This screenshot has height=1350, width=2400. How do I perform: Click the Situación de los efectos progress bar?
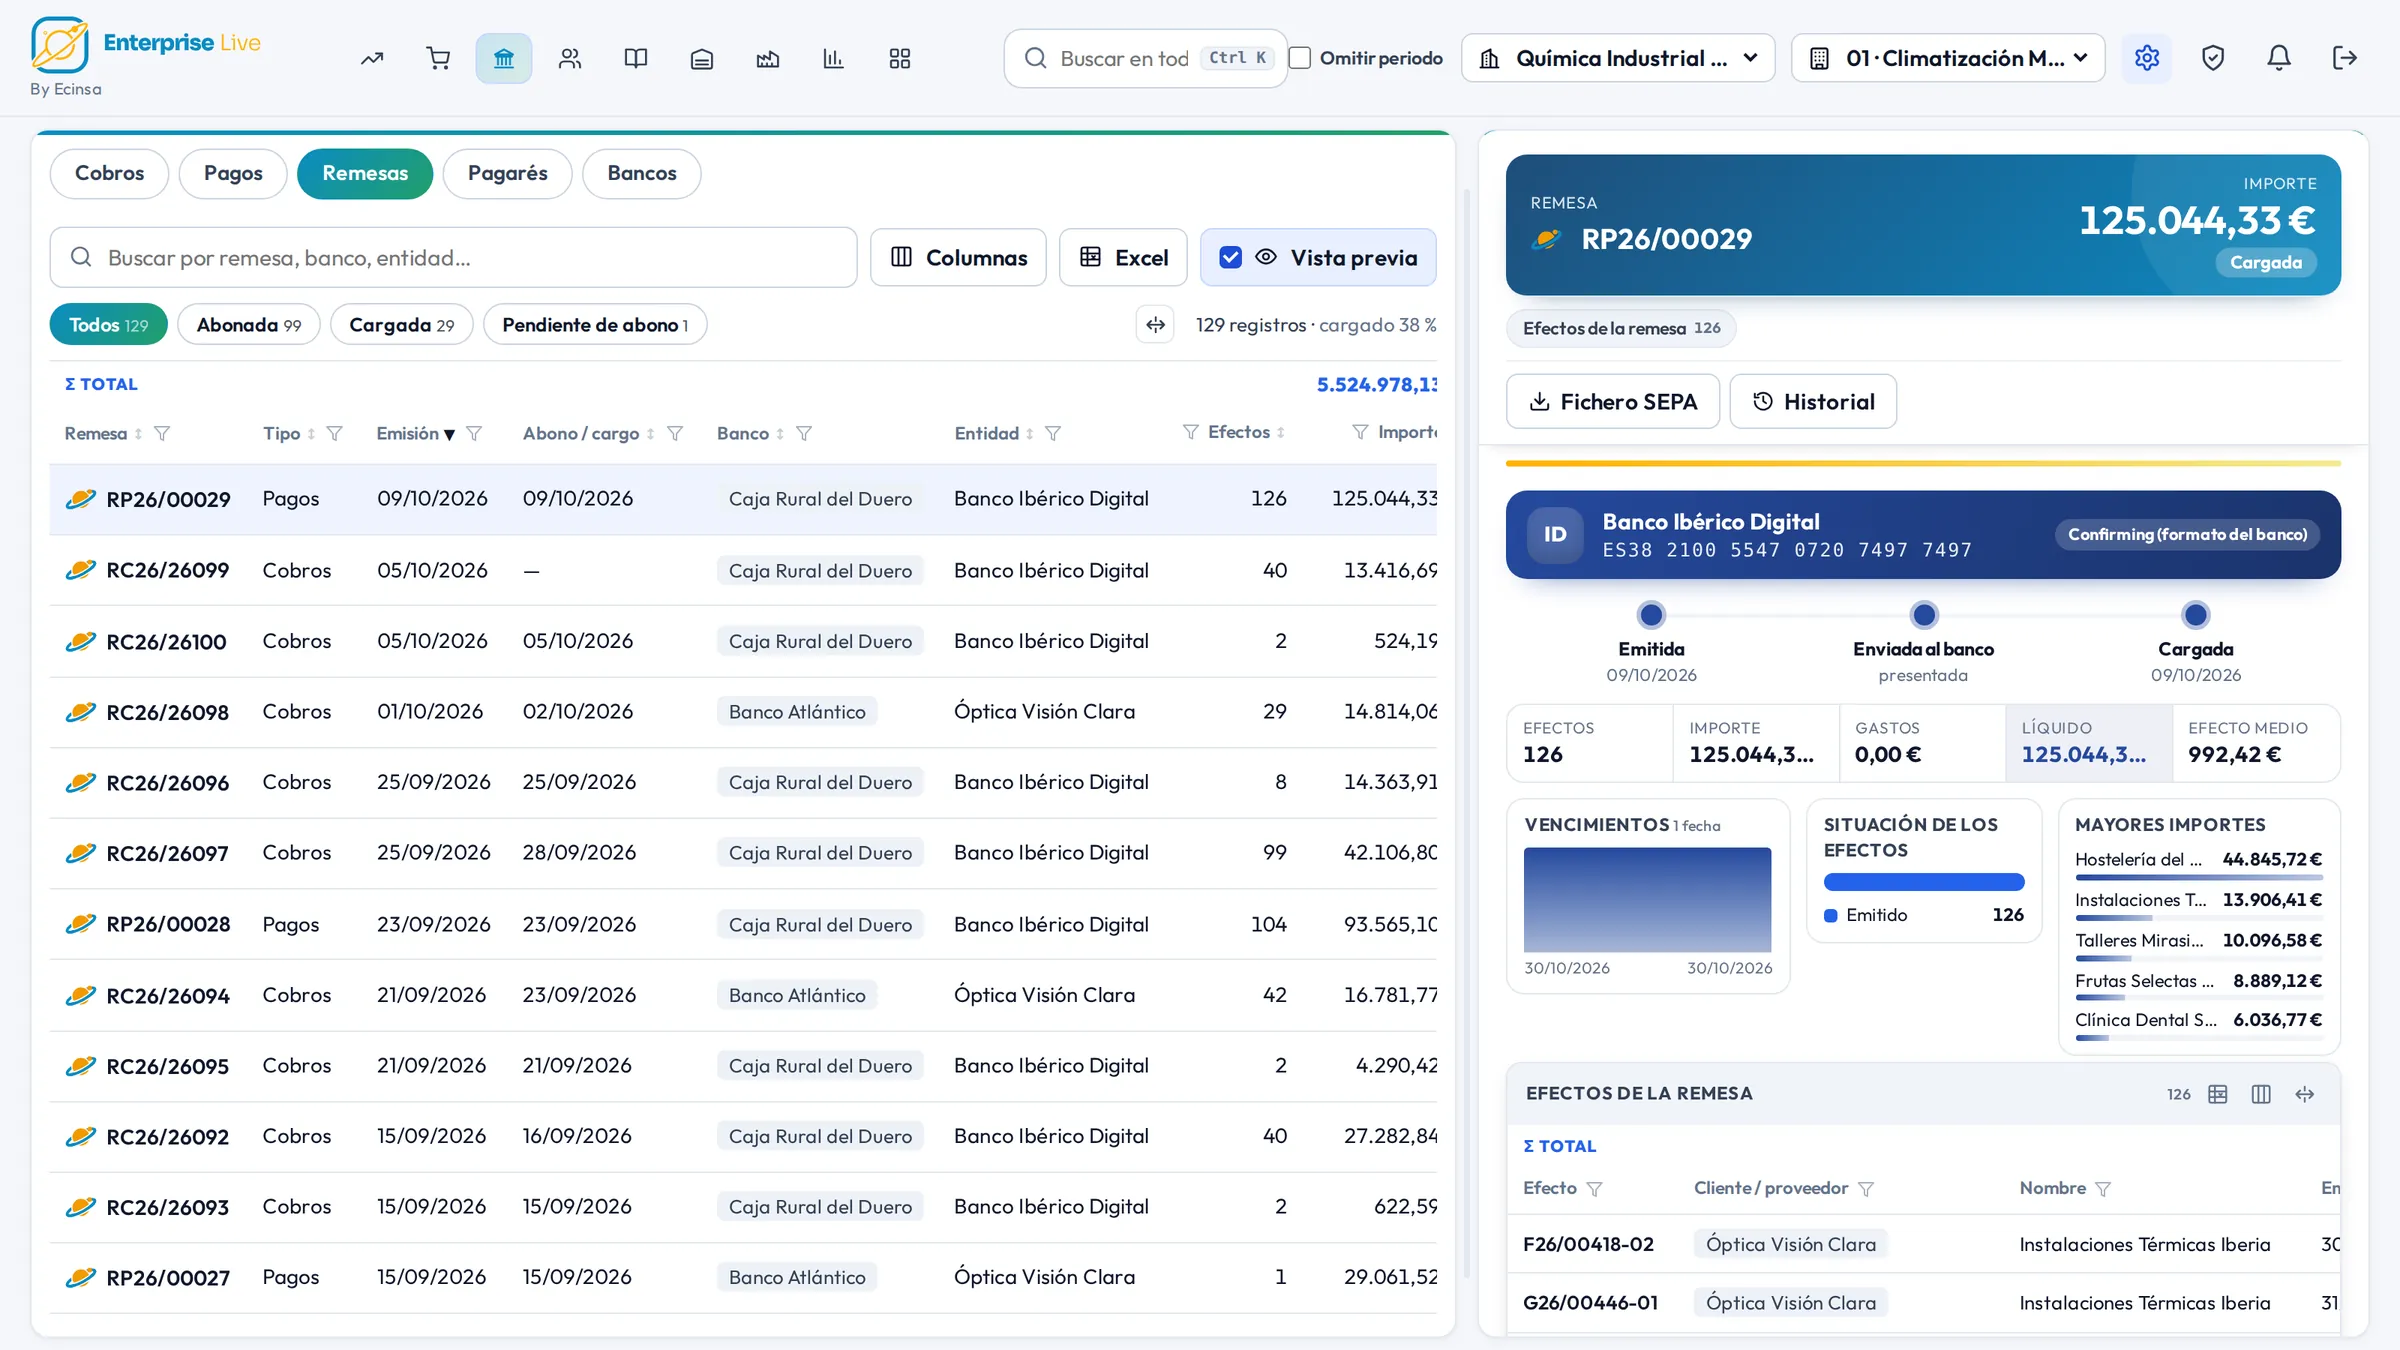click(1924, 882)
